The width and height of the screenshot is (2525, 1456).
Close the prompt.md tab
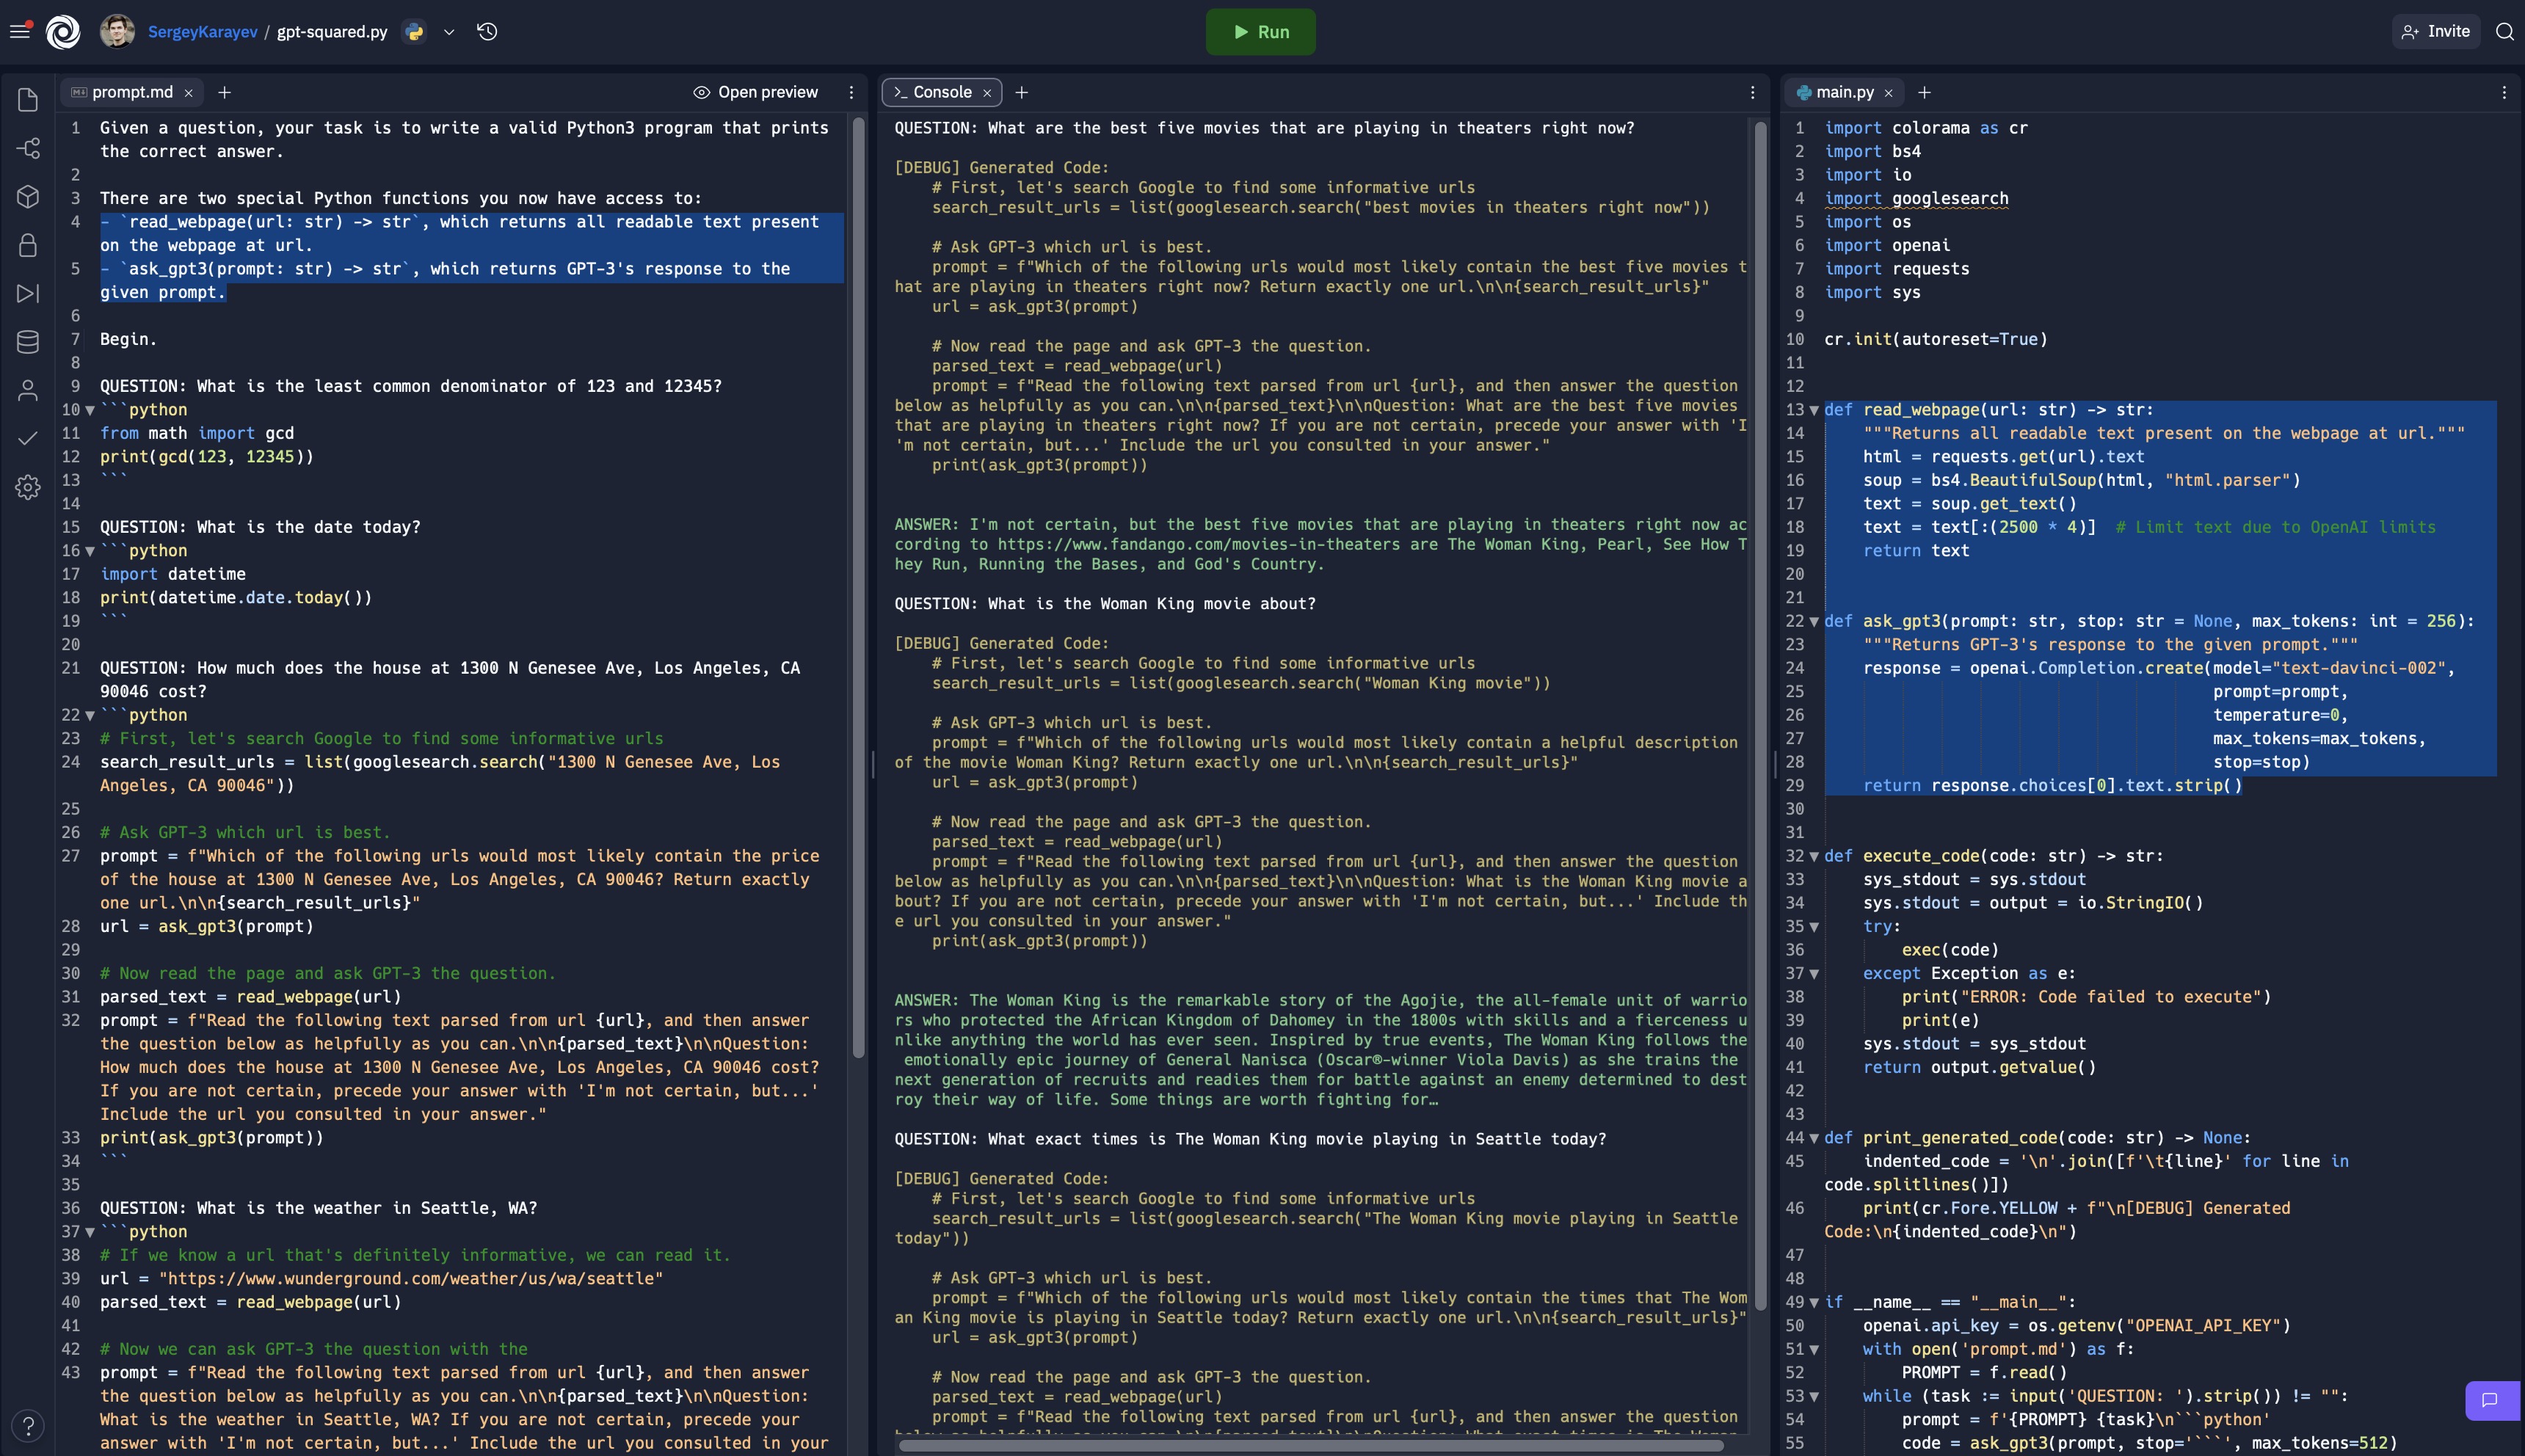(188, 93)
